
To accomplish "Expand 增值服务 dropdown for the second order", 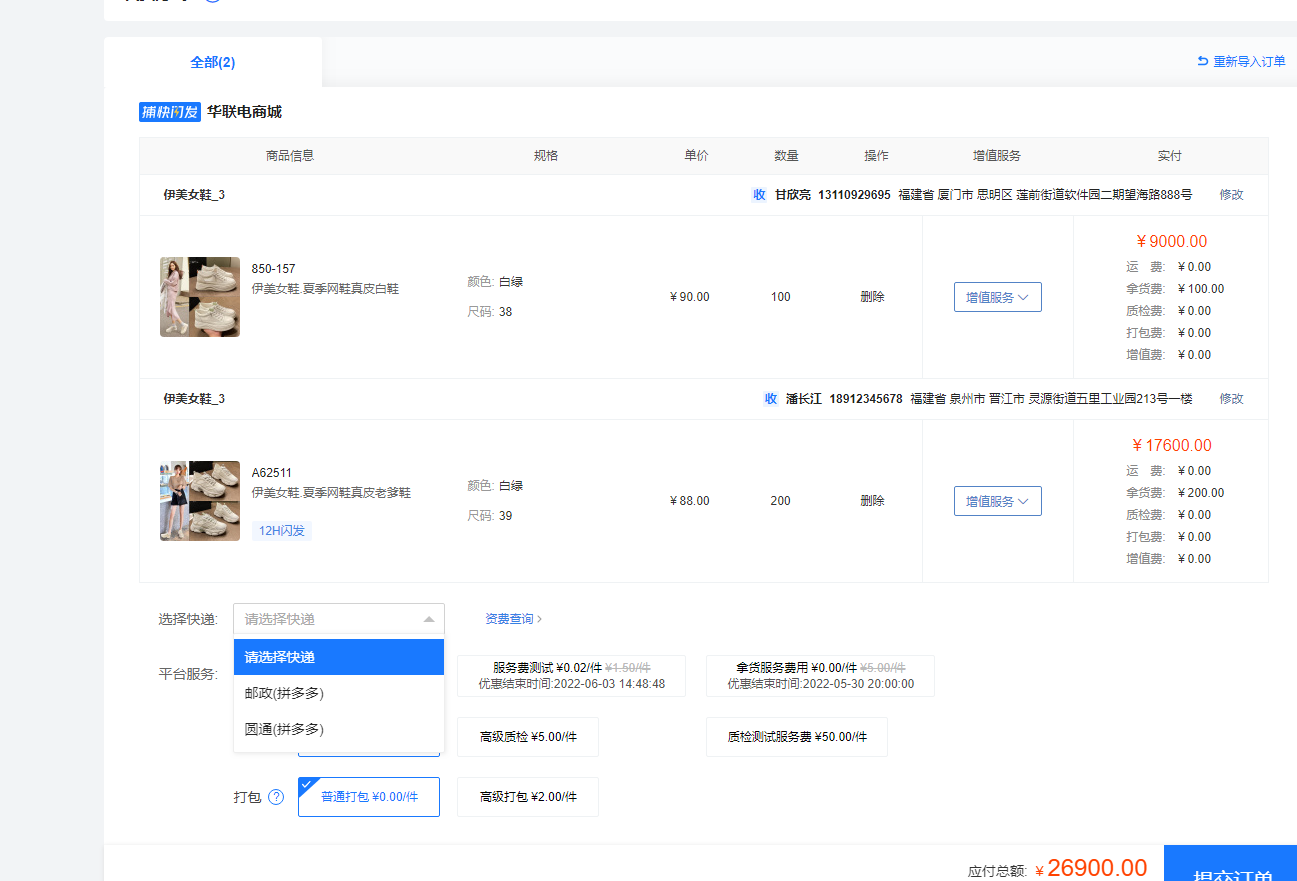I will coord(997,501).
